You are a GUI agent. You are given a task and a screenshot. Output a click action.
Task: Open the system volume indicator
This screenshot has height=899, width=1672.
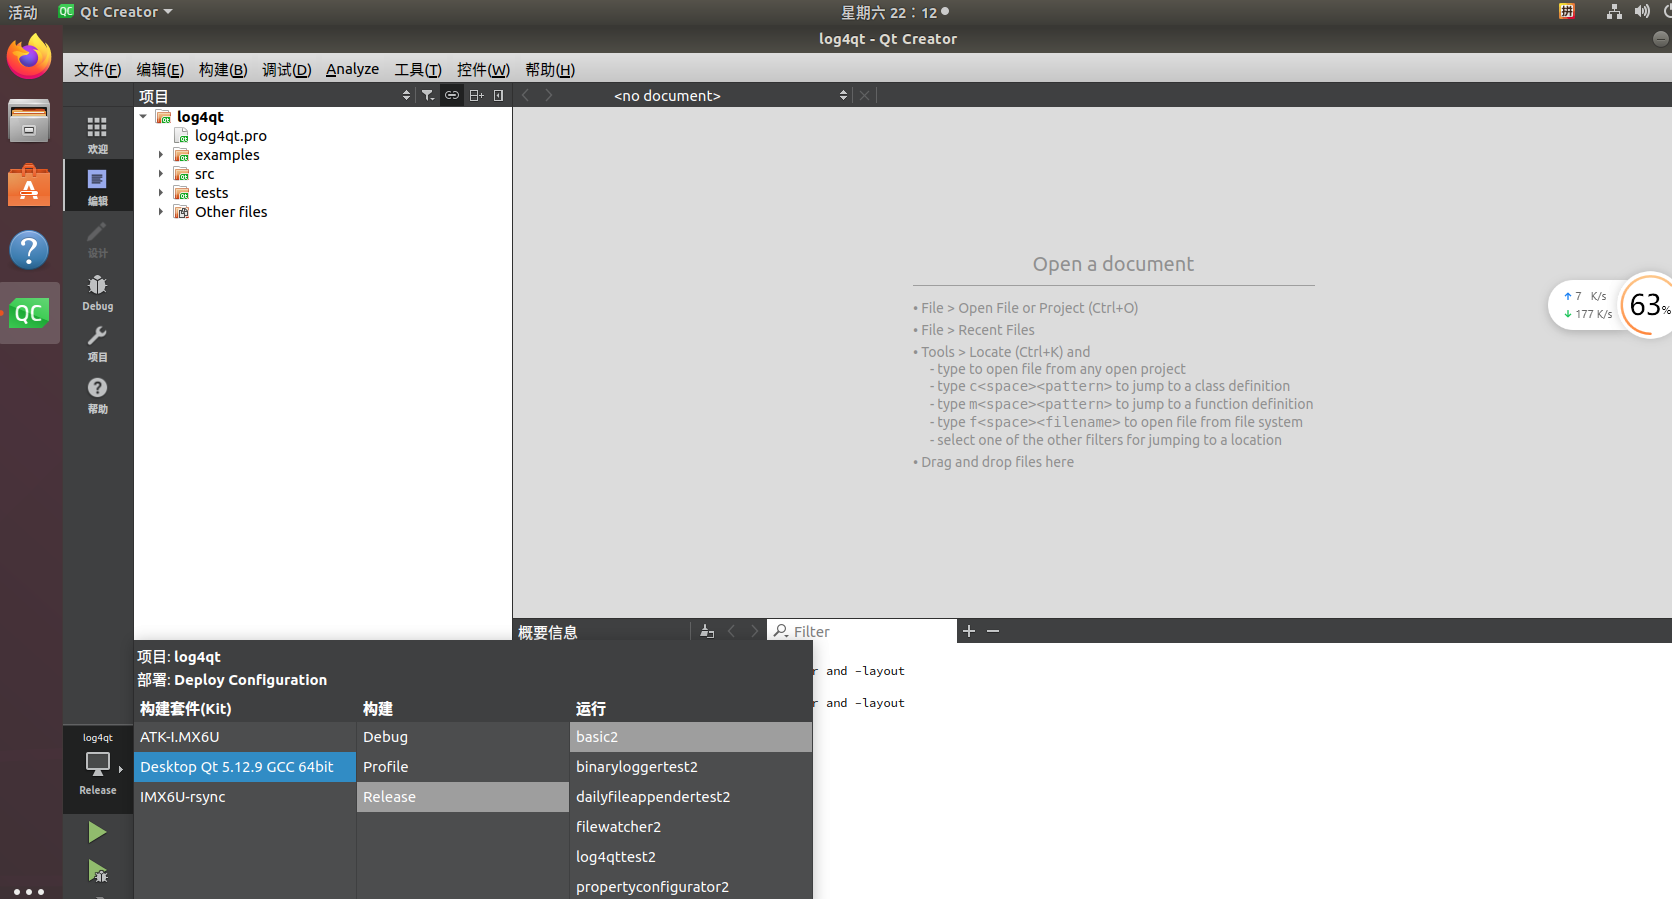point(1642,11)
